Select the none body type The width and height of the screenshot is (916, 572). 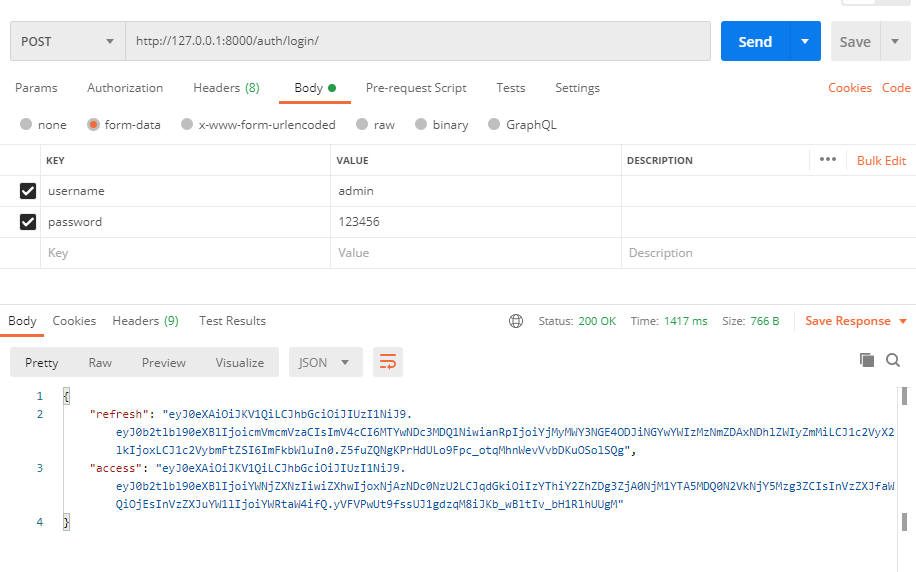[43, 124]
